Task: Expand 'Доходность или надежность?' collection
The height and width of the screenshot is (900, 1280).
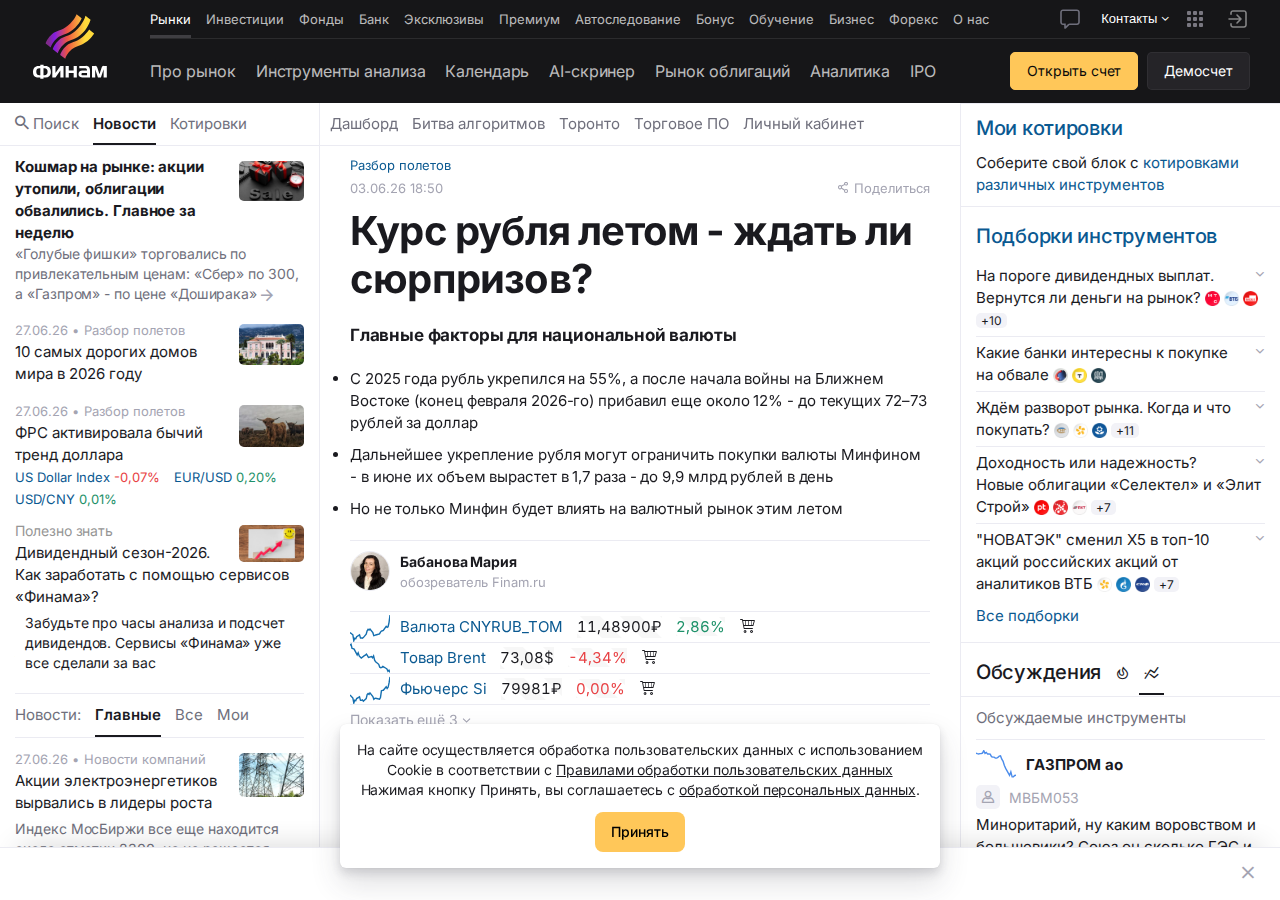Action: (1260, 462)
